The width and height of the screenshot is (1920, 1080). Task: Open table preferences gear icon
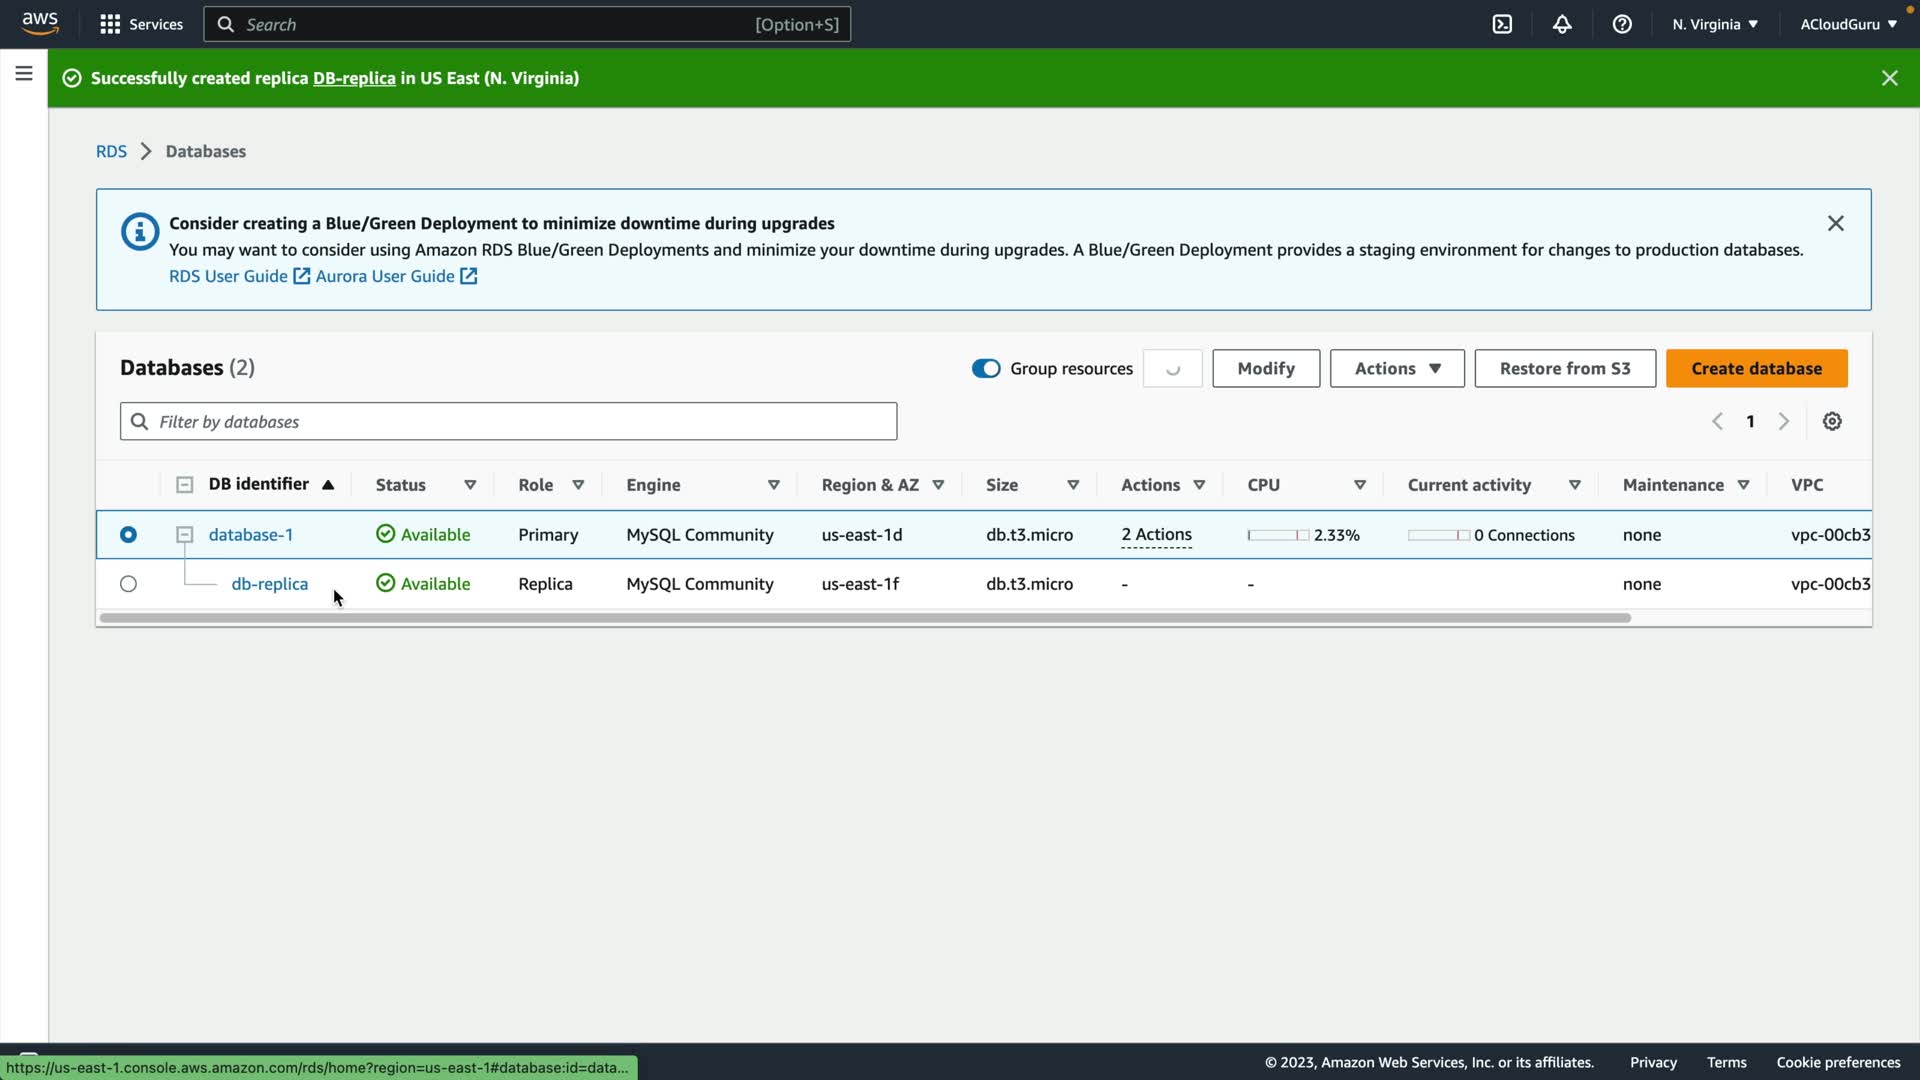(1832, 421)
